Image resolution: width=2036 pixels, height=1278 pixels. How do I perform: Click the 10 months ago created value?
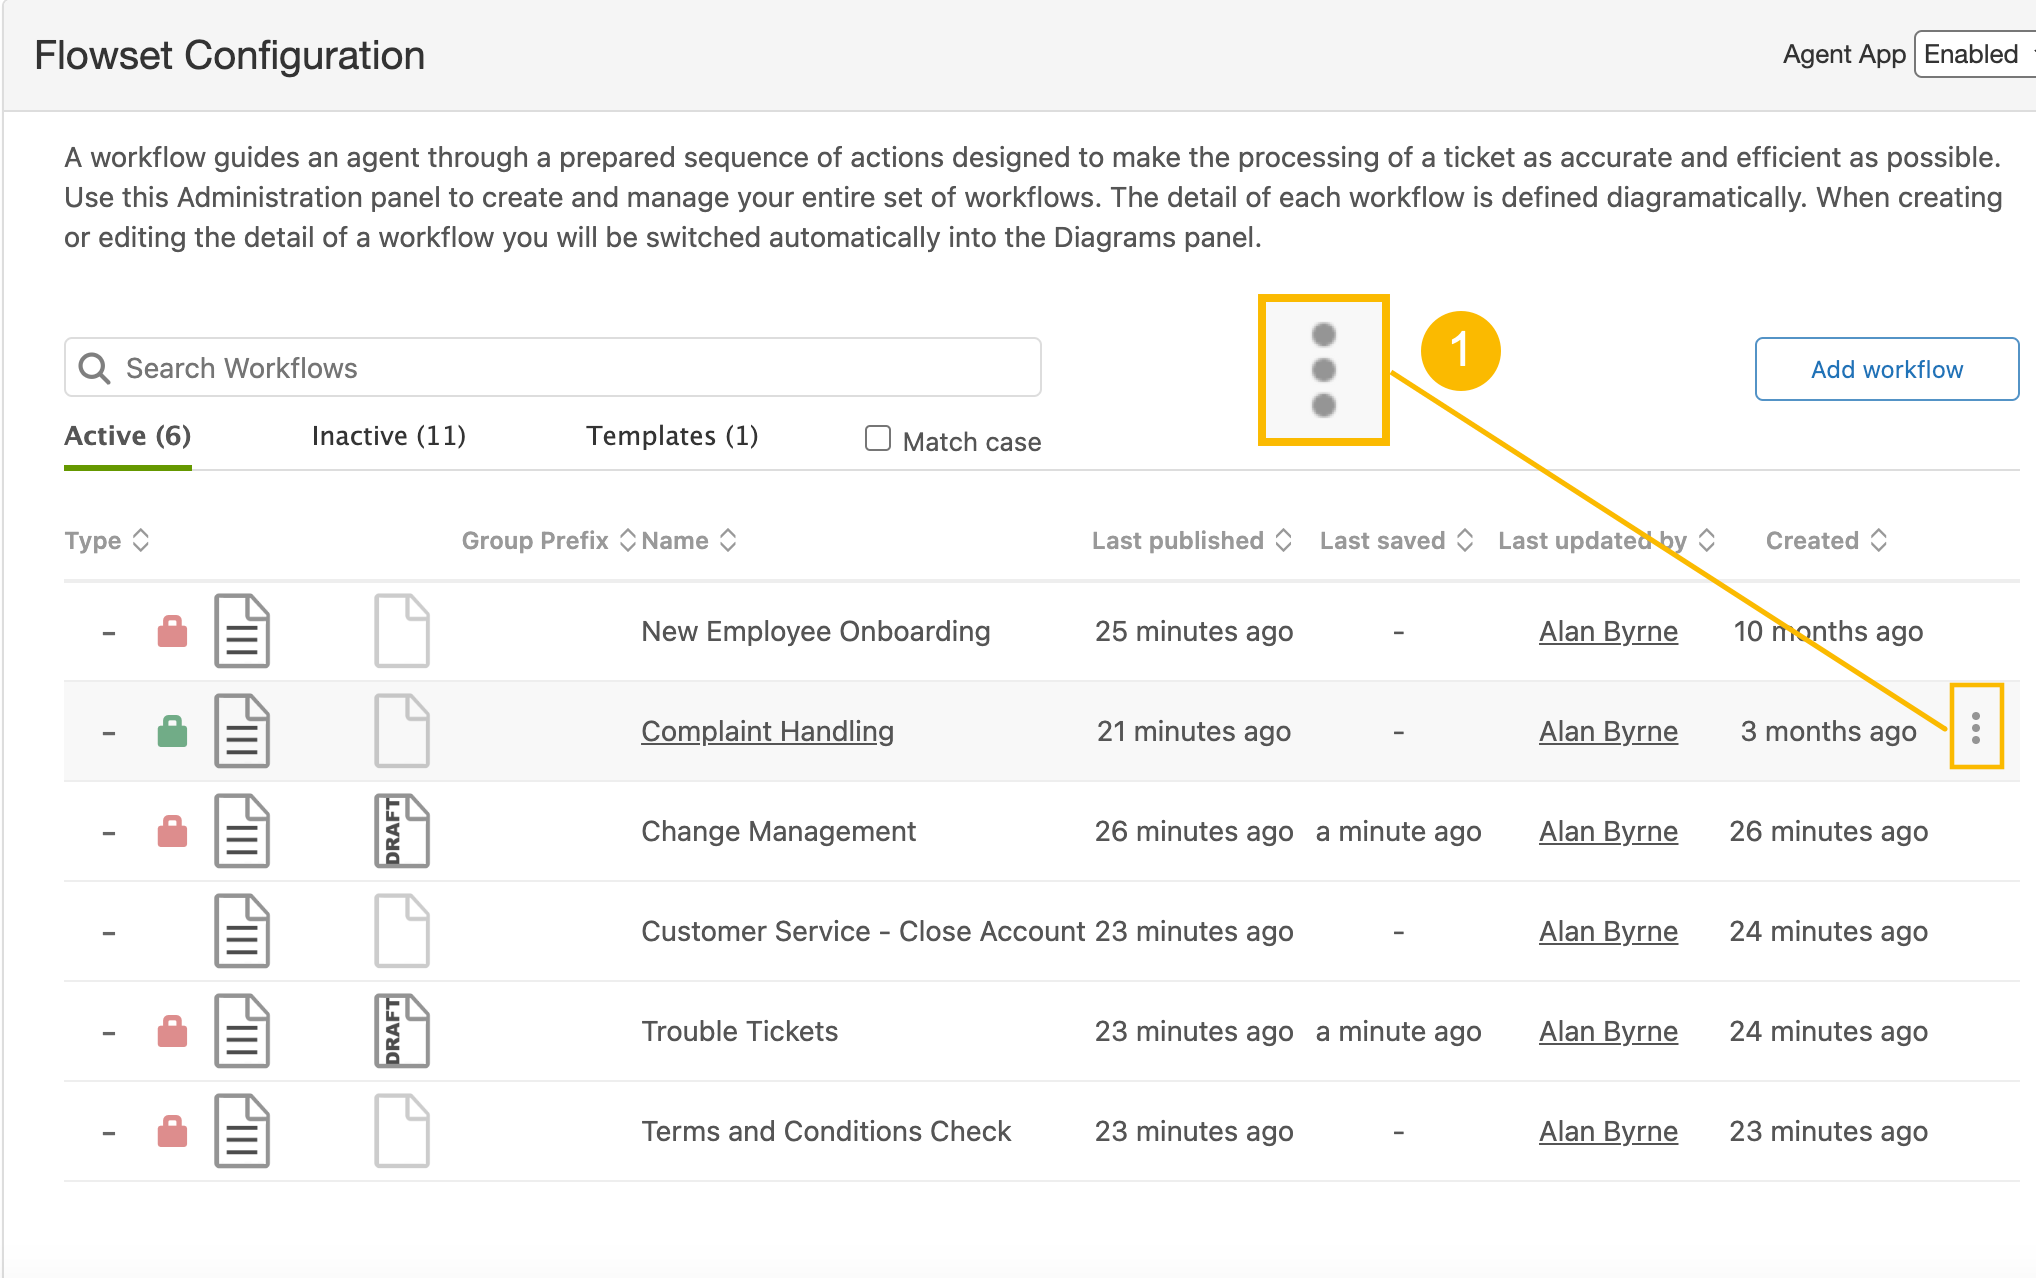coord(1828,631)
